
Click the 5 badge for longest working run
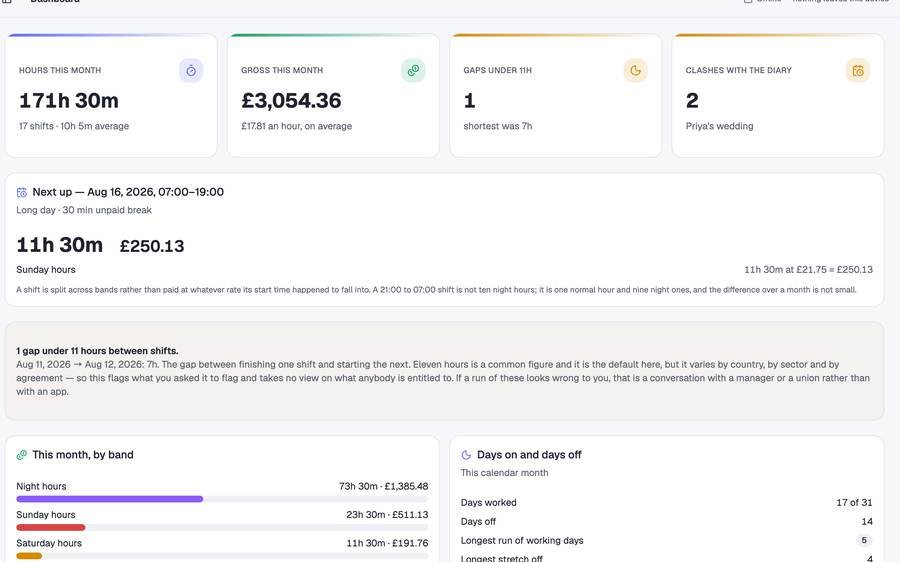864,540
